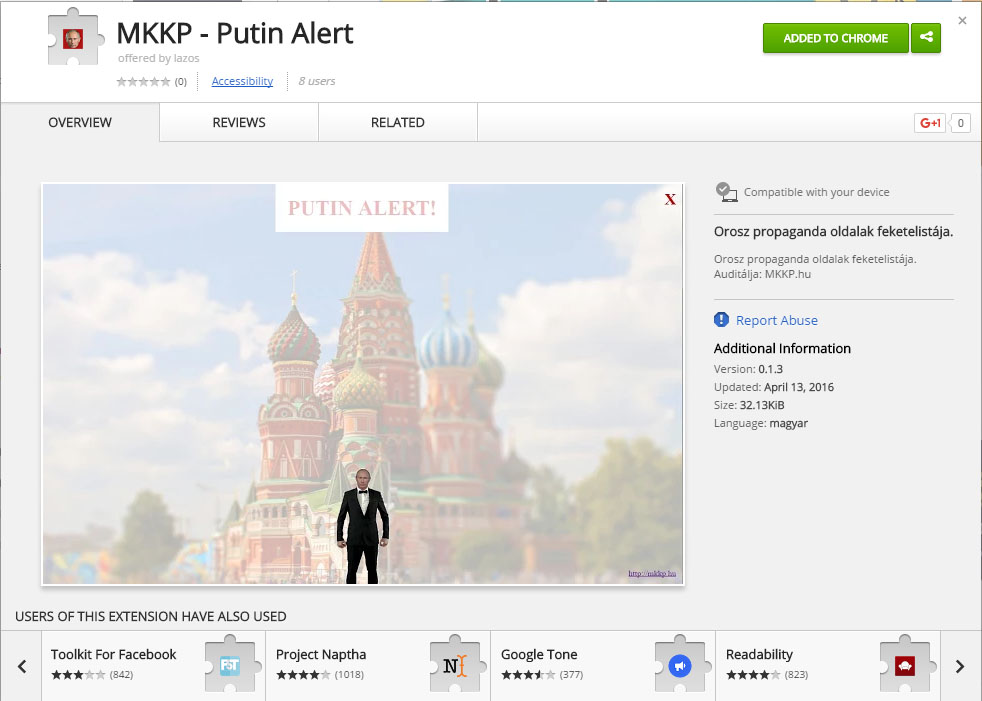982x701 pixels.
Task: Show next related extensions with right arrow
Action: (x=960, y=666)
